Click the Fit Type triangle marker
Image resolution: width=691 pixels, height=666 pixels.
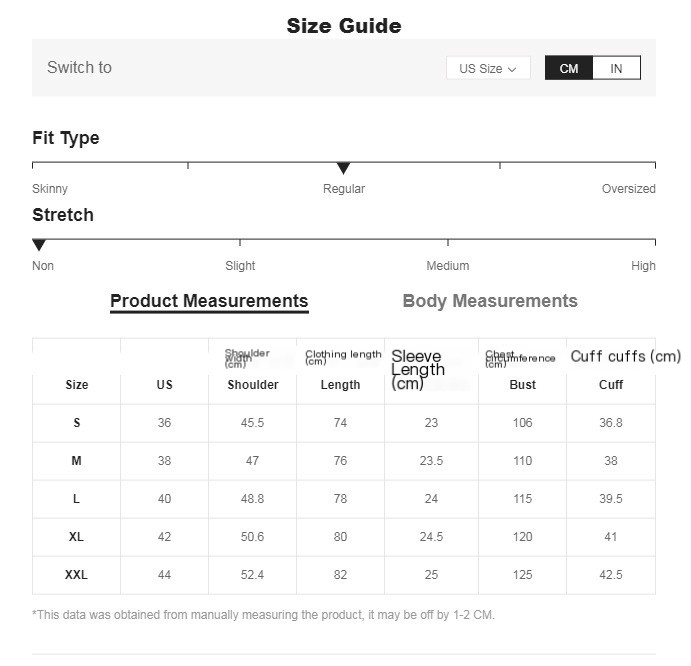(x=343, y=168)
